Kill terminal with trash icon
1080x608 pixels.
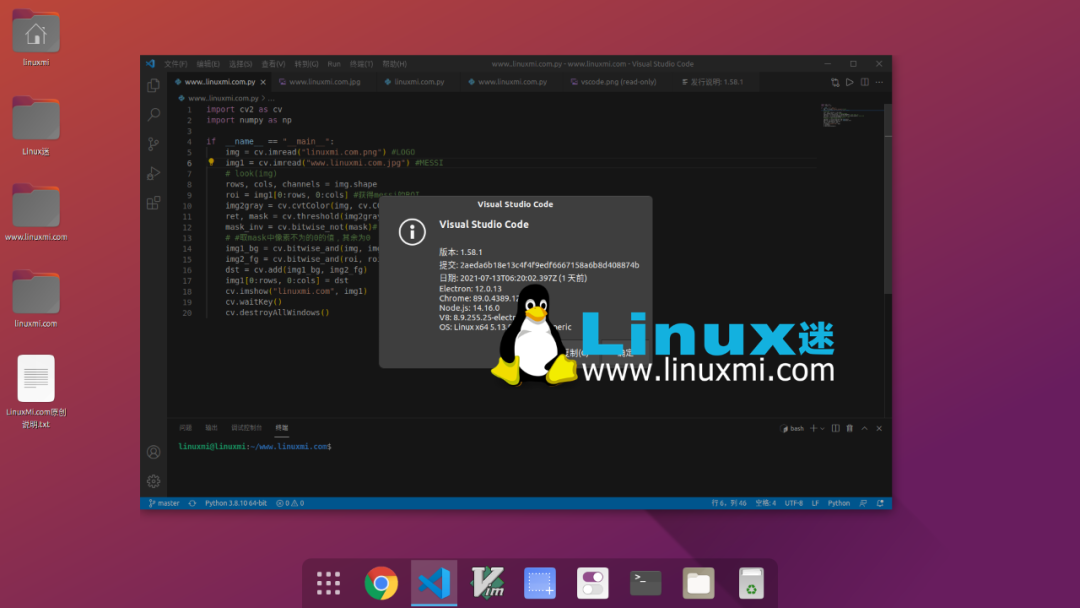click(x=850, y=428)
